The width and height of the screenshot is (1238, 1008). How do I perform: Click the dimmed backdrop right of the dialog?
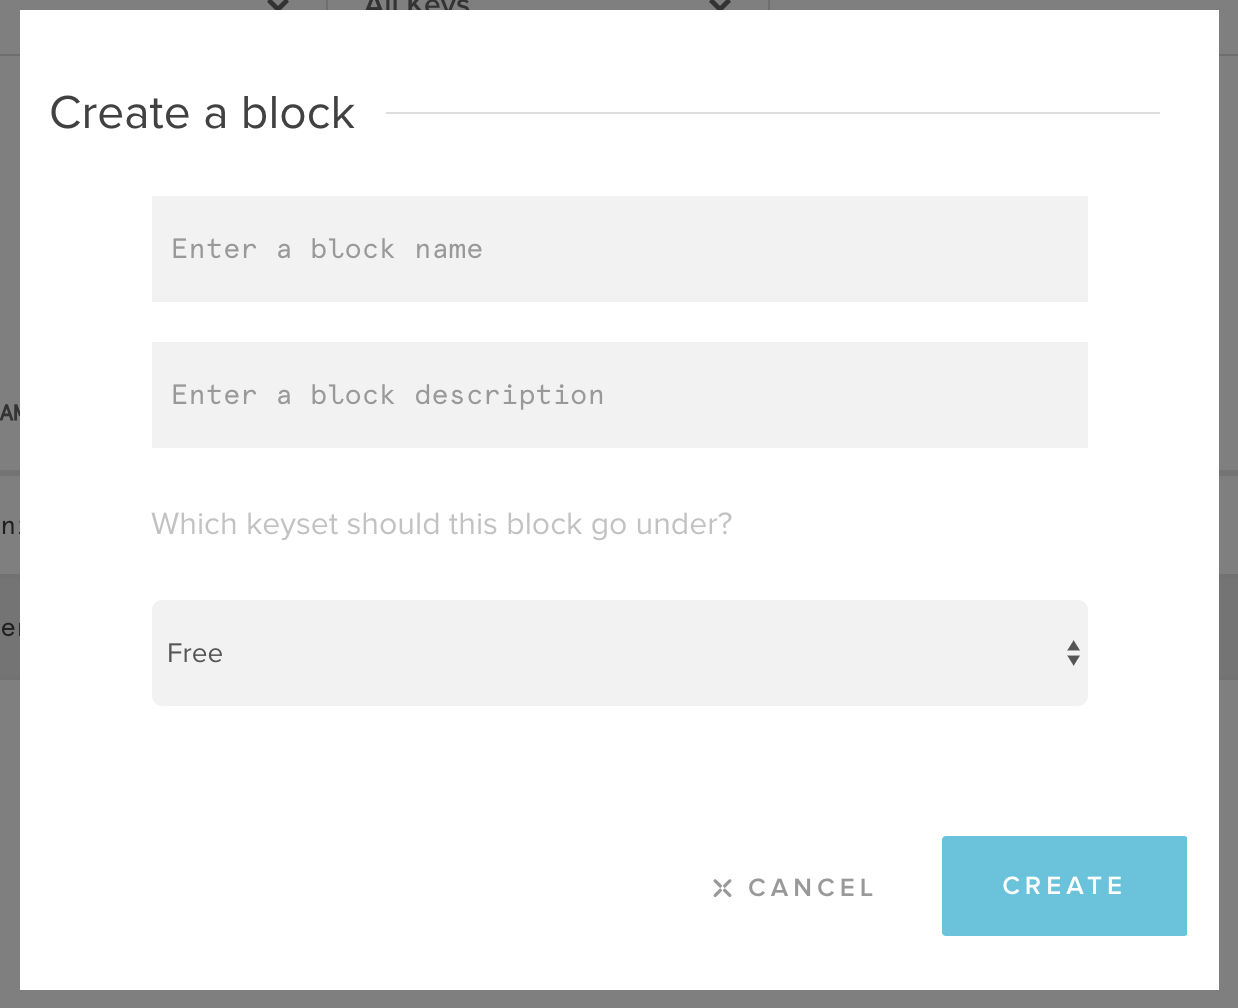(1228, 300)
